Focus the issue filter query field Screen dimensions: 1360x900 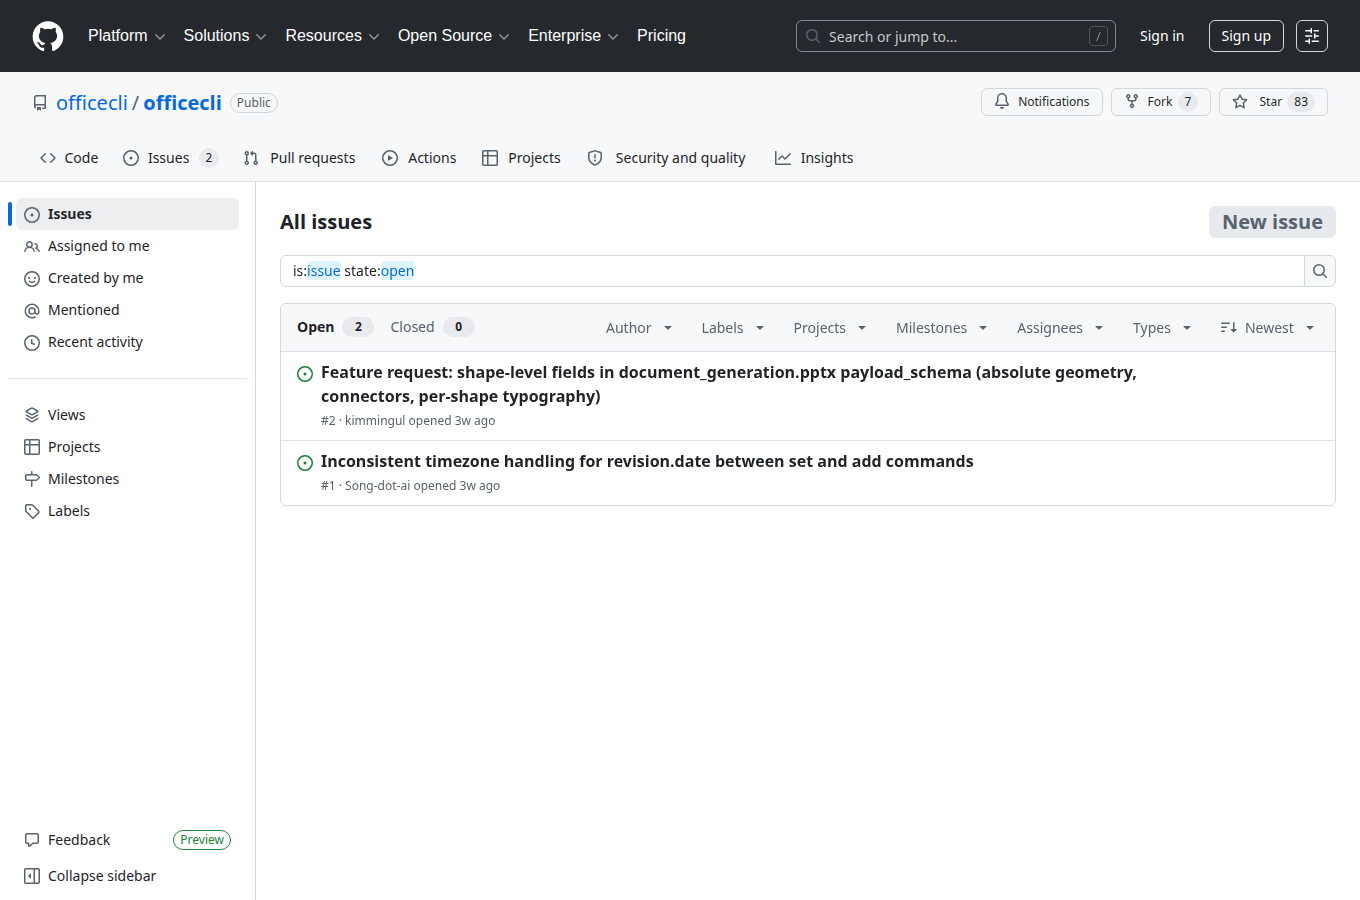pos(792,271)
